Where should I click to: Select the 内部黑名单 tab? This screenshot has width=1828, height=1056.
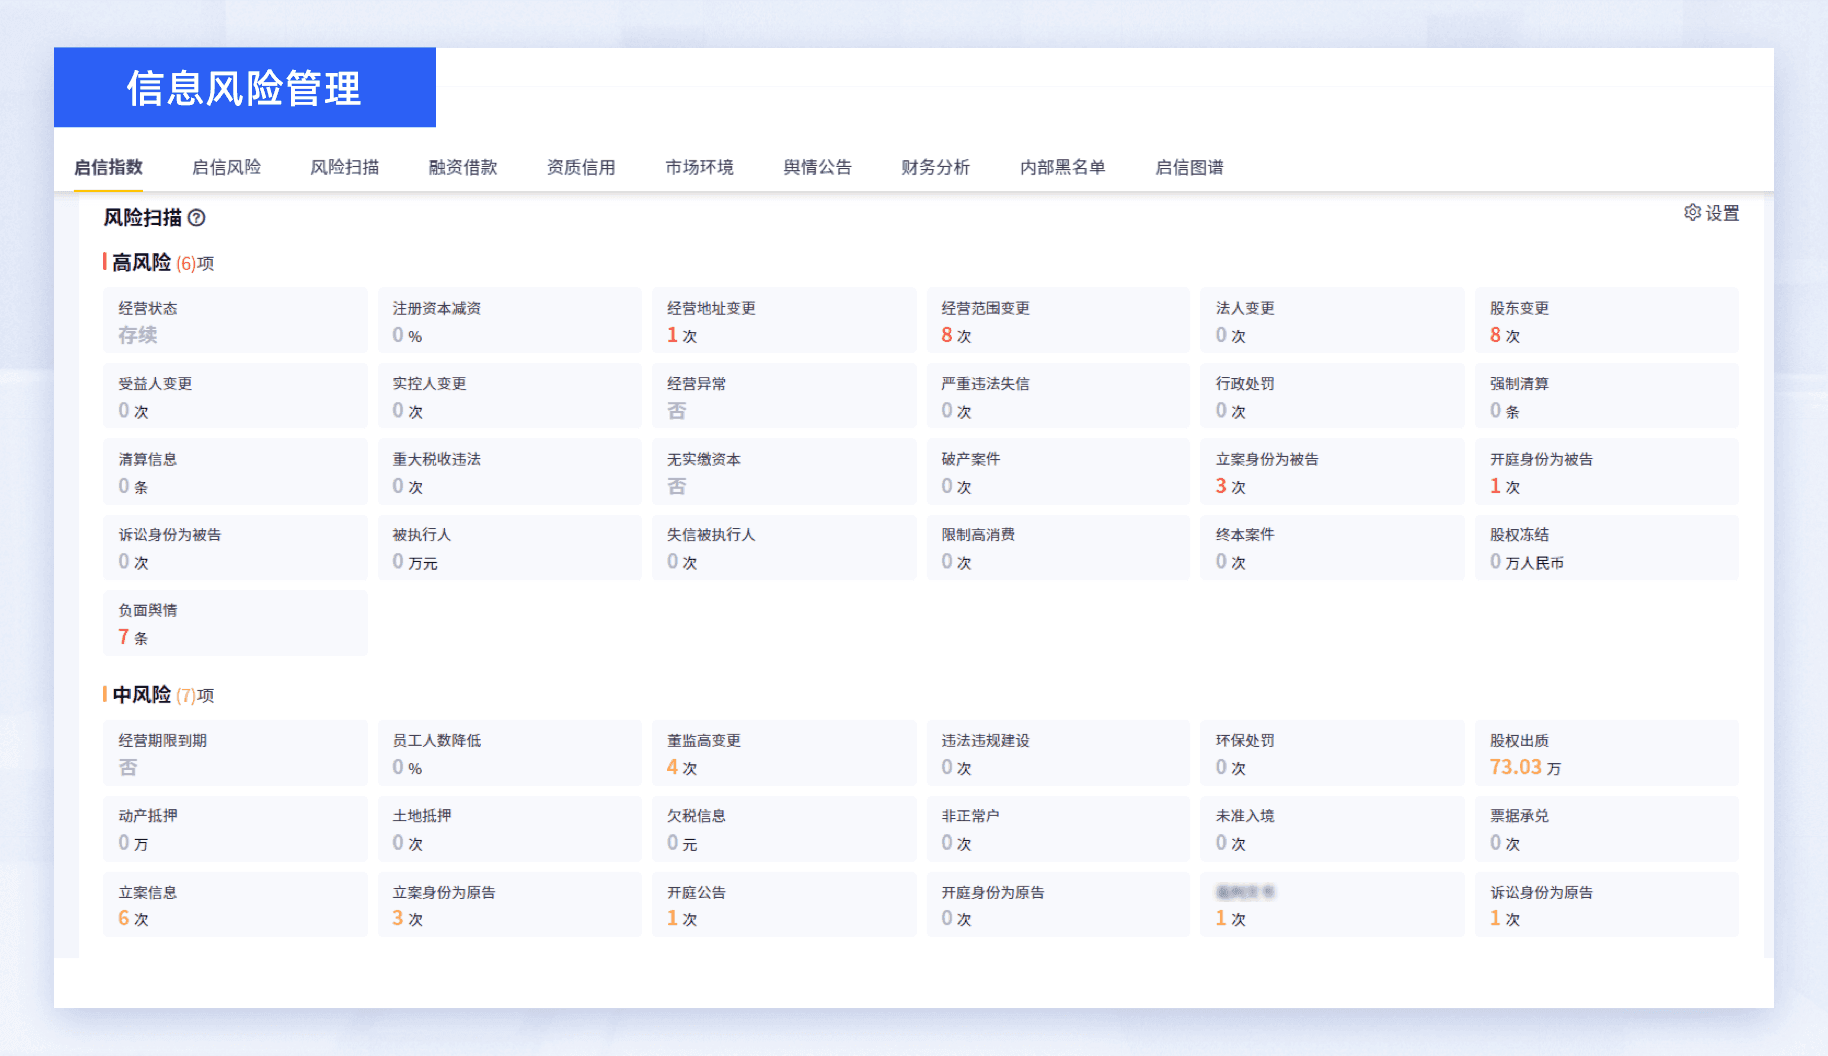[1062, 167]
